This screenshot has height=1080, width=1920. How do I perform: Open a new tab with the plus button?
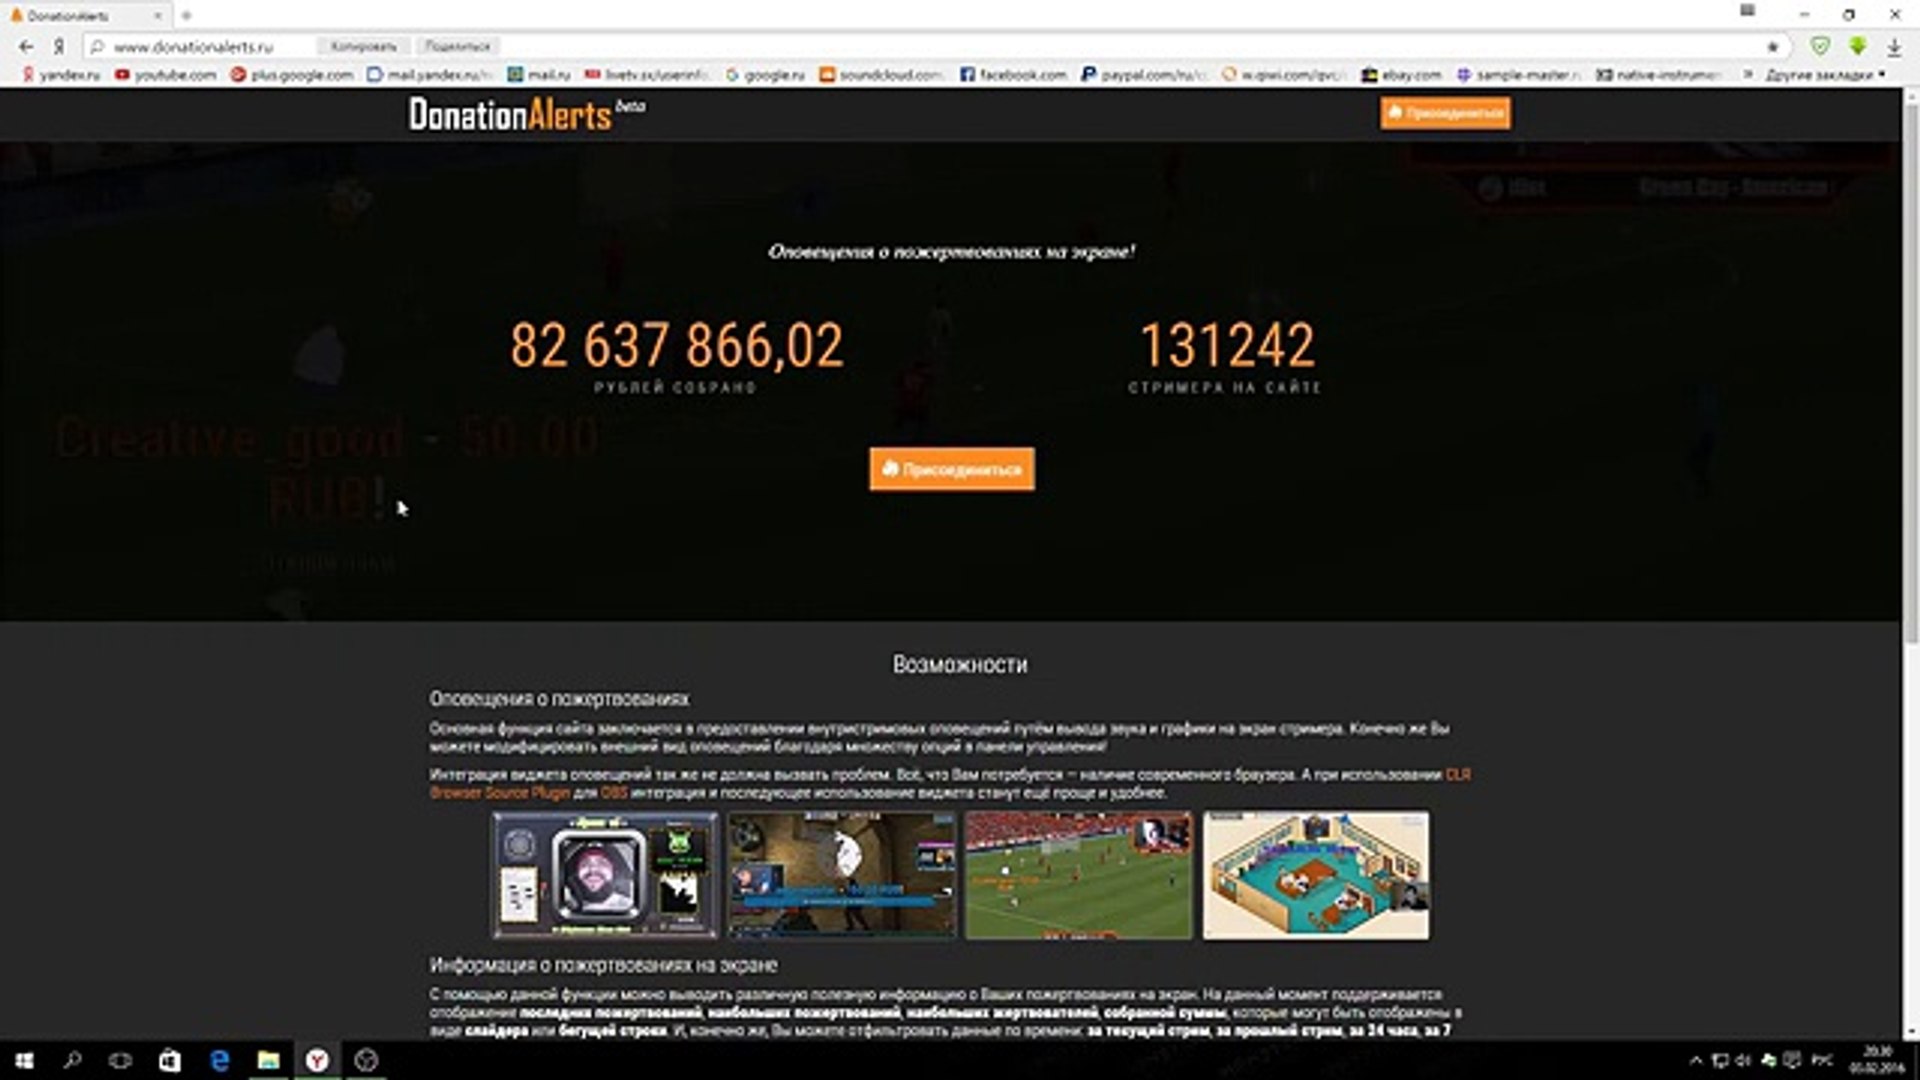186,15
